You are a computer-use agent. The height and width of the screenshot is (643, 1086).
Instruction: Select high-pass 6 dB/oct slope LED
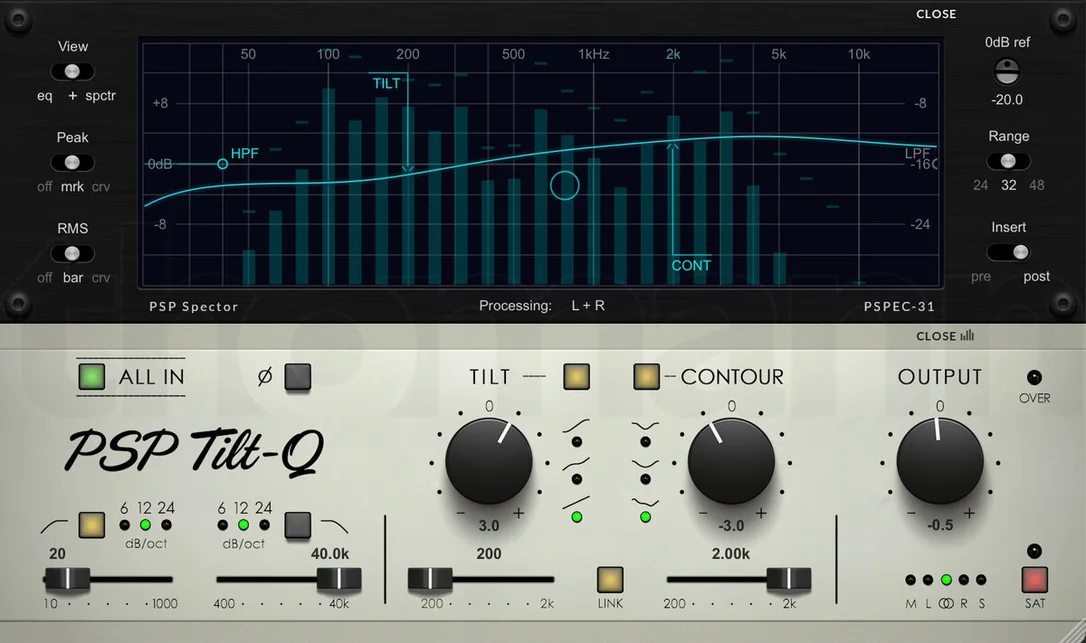(x=125, y=525)
